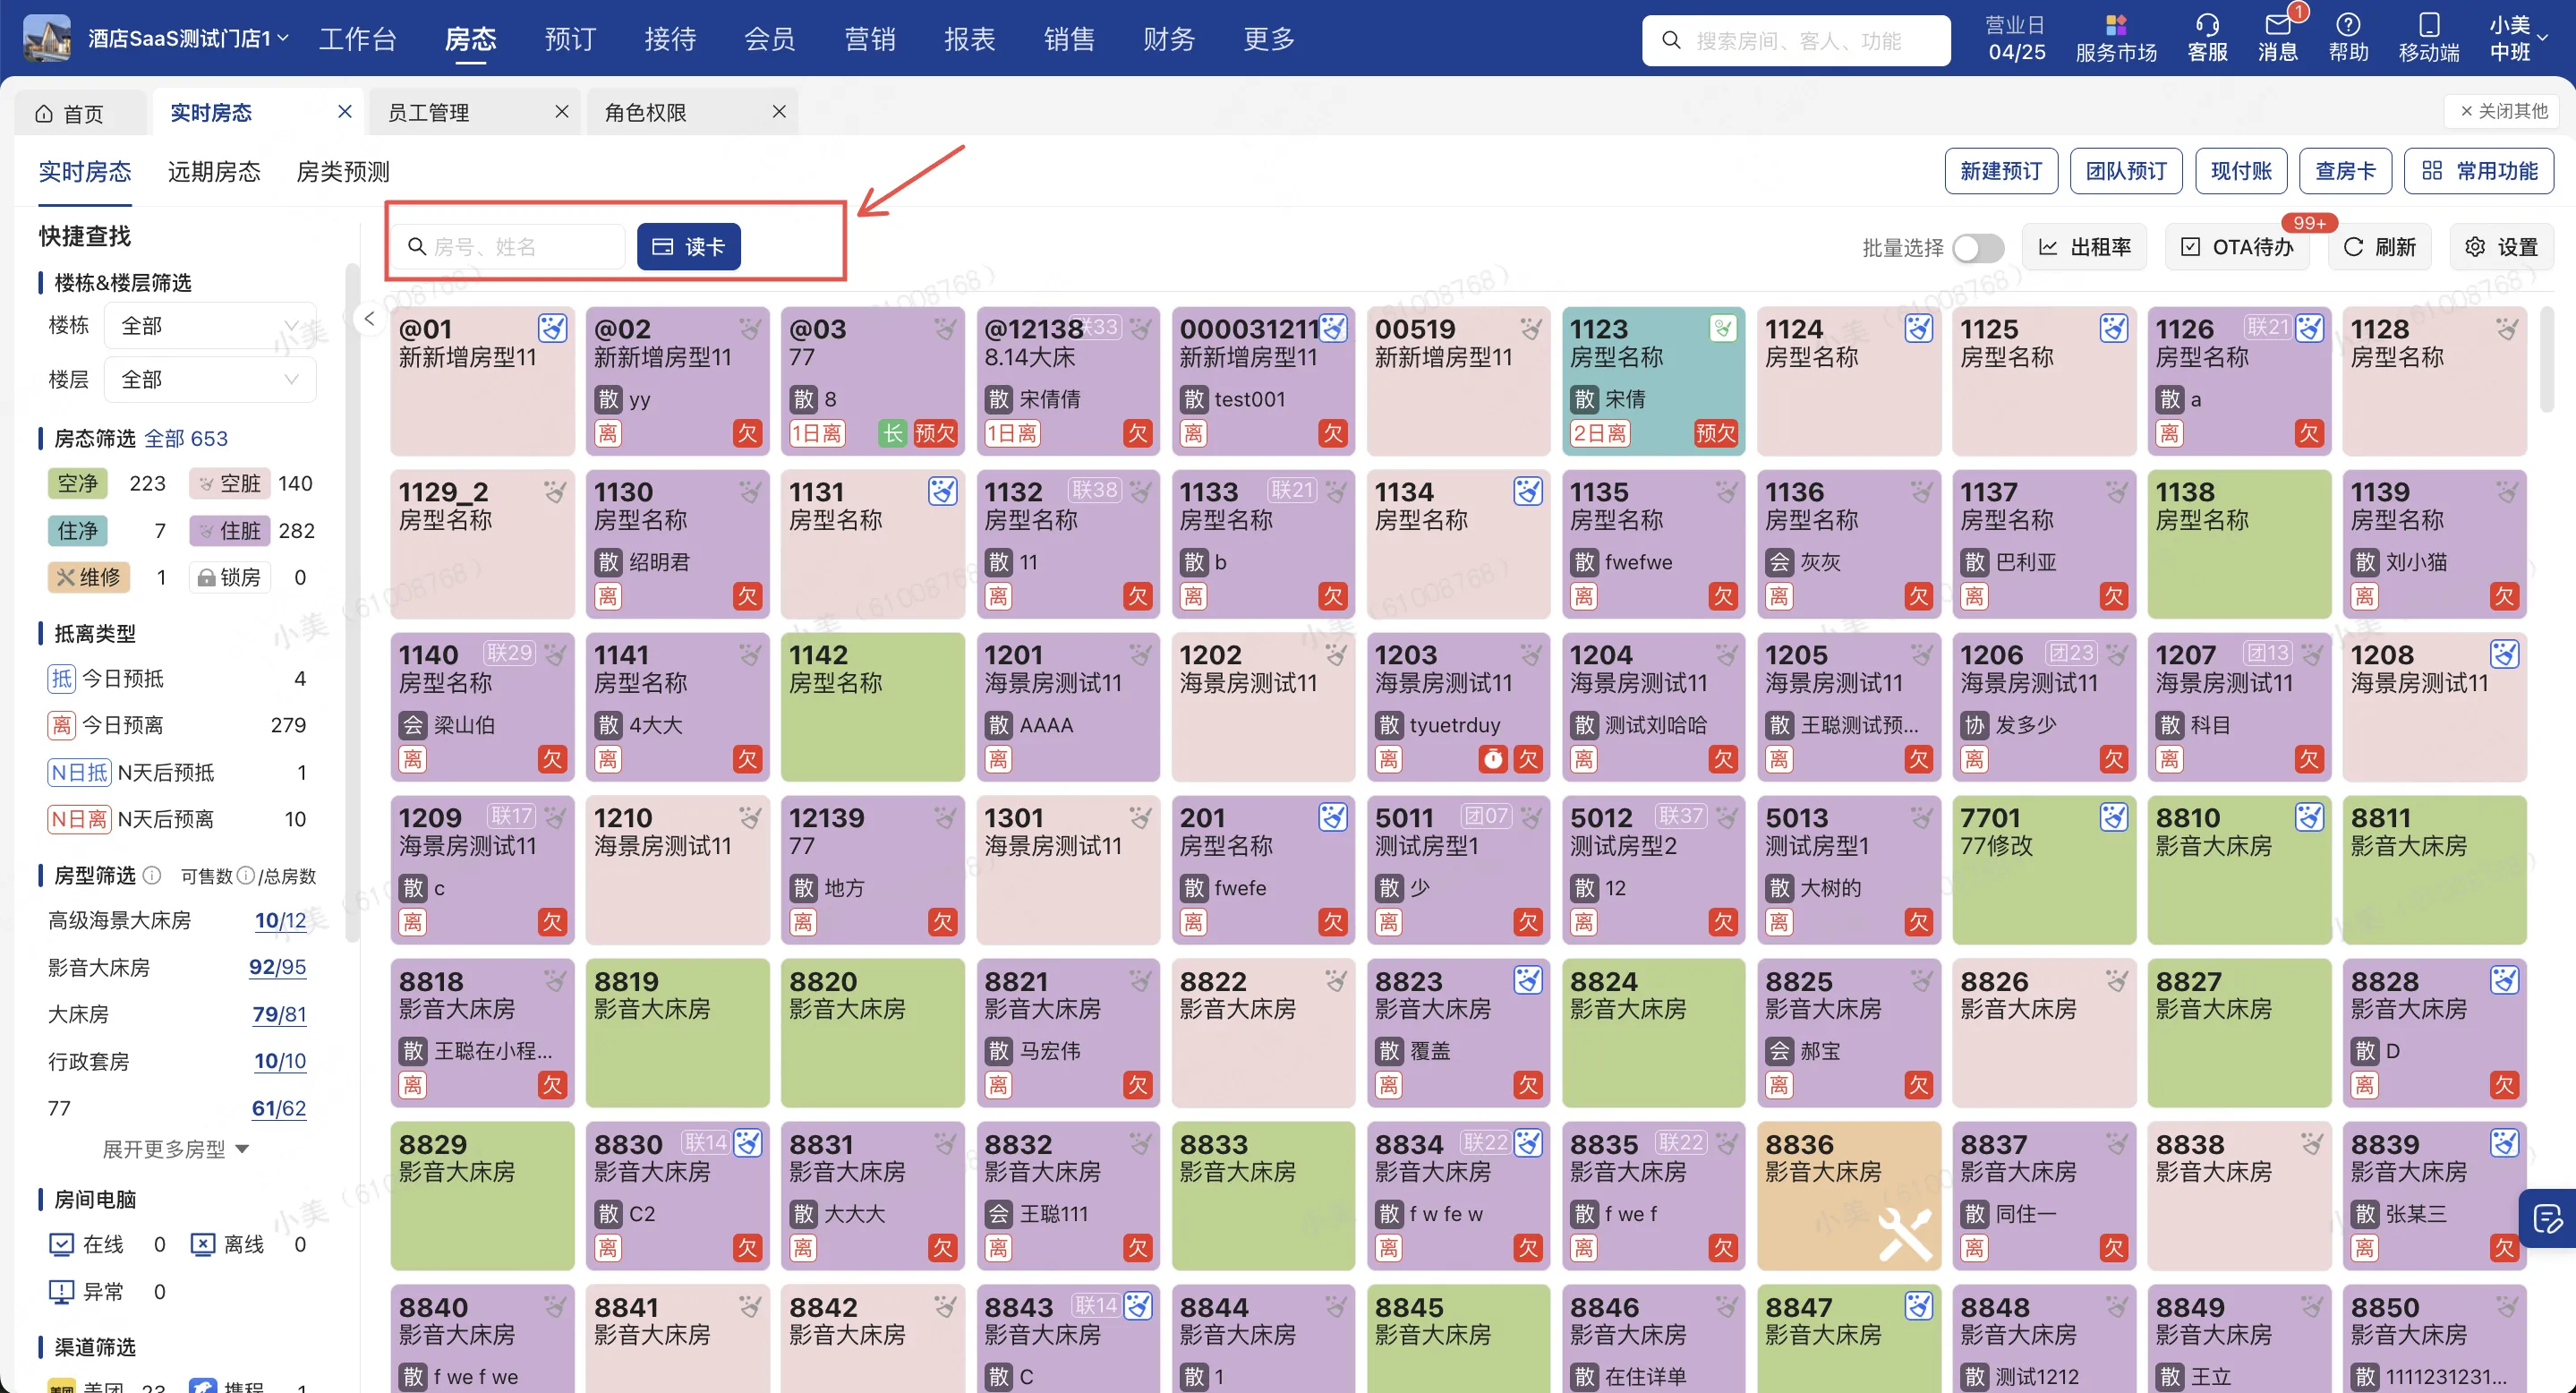Open the 帮助 question mark icon
This screenshot has width=2576, height=1393.
point(2348,39)
